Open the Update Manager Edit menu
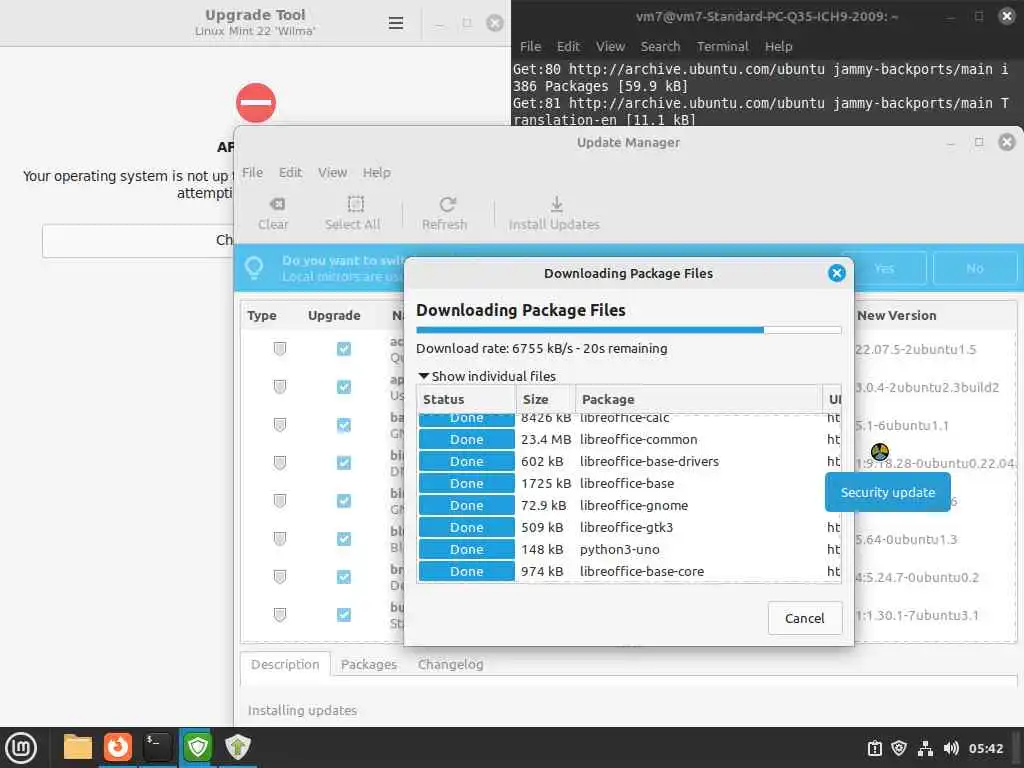1024x768 pixels. pyautogui.click(x=290, y=172)
